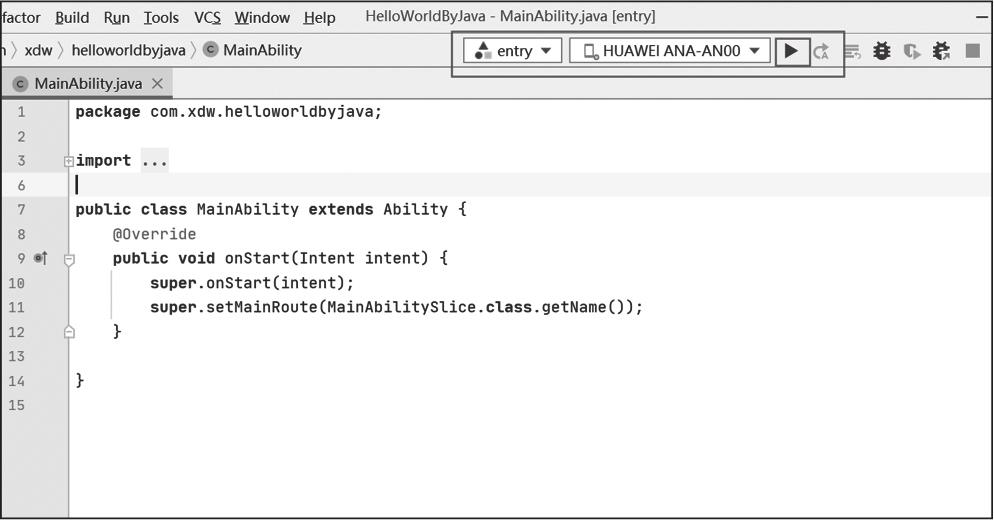Image resolution: width=994 pixels, height=521 pixels.
Task: Click the class icon beside MainAbility breadcrumb
Action: click(x=211, y=49)
